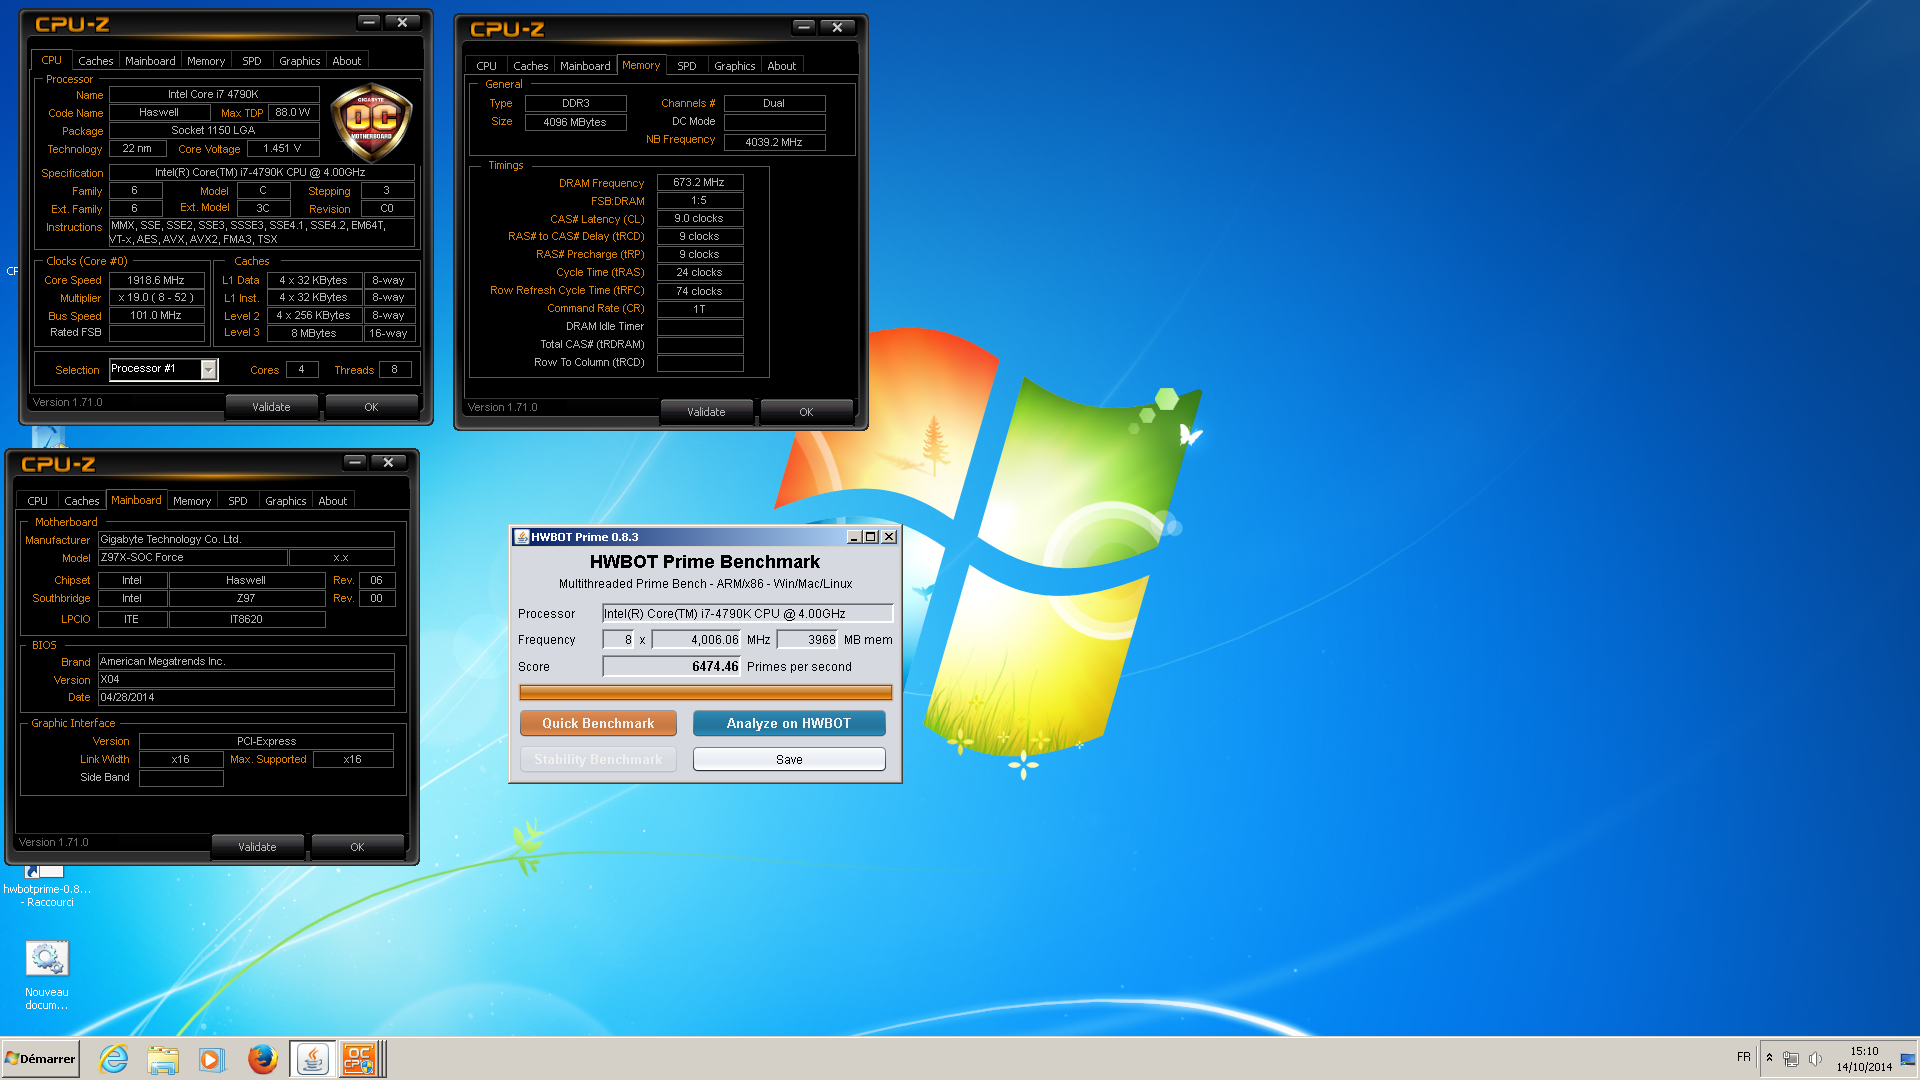Click the Core Speed value 1918.6 MHz

pos(156,281)
